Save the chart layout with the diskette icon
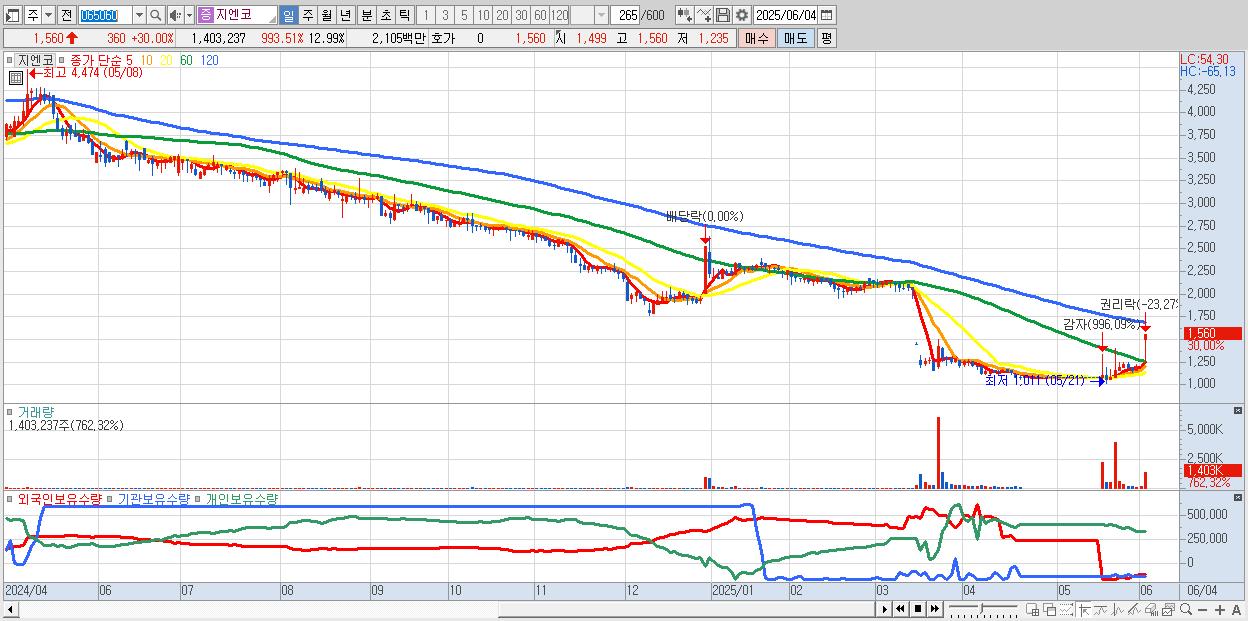 pyautogui.click(x=723, y=15)
